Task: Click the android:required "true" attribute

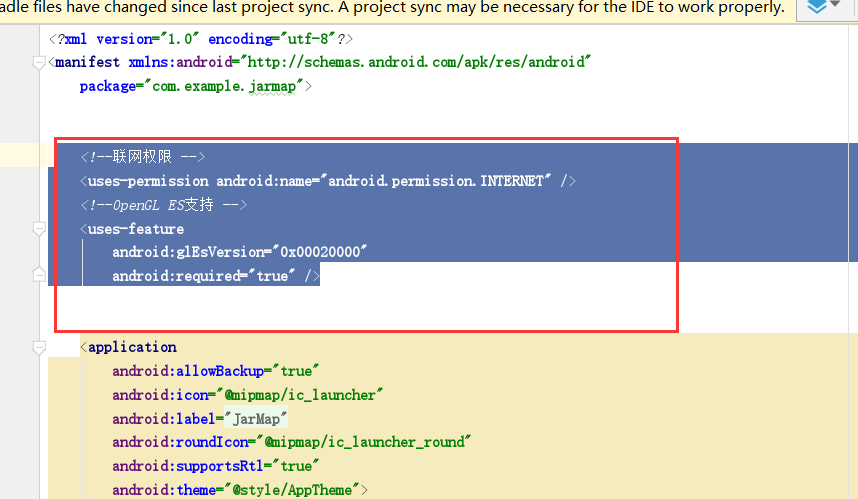Action: 204,276
